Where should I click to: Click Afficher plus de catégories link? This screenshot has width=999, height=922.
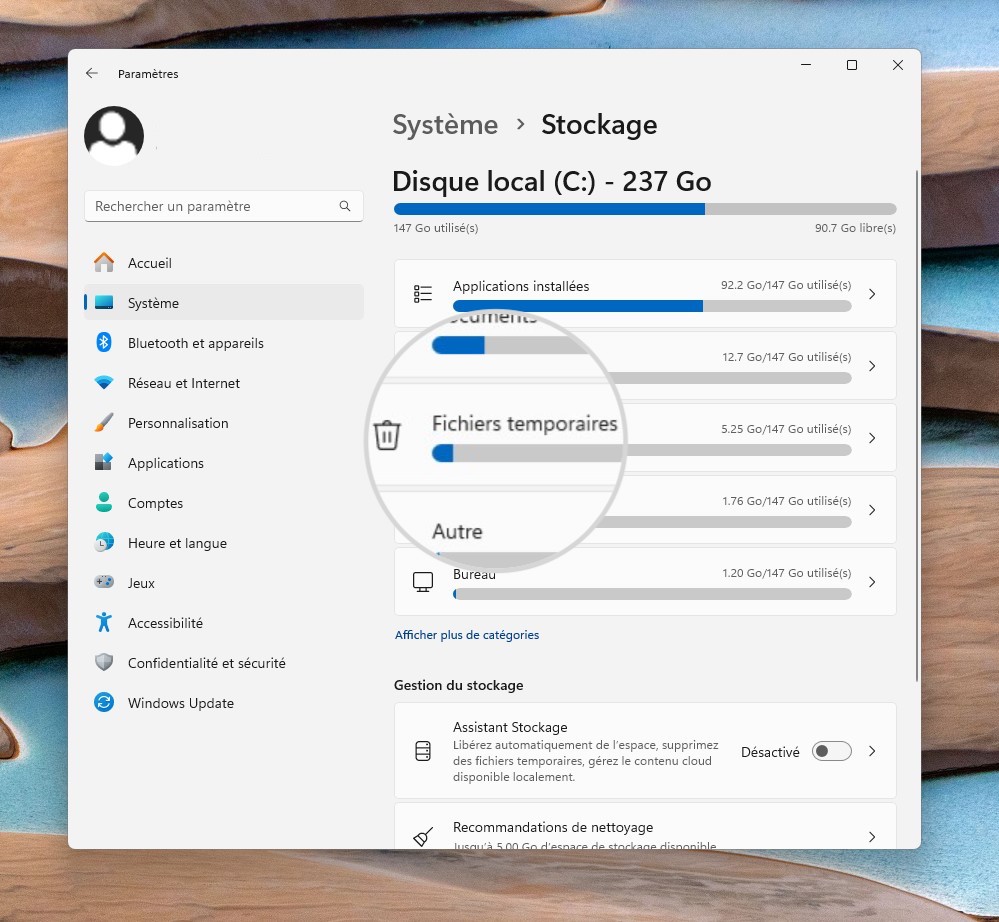click(466, 635)
